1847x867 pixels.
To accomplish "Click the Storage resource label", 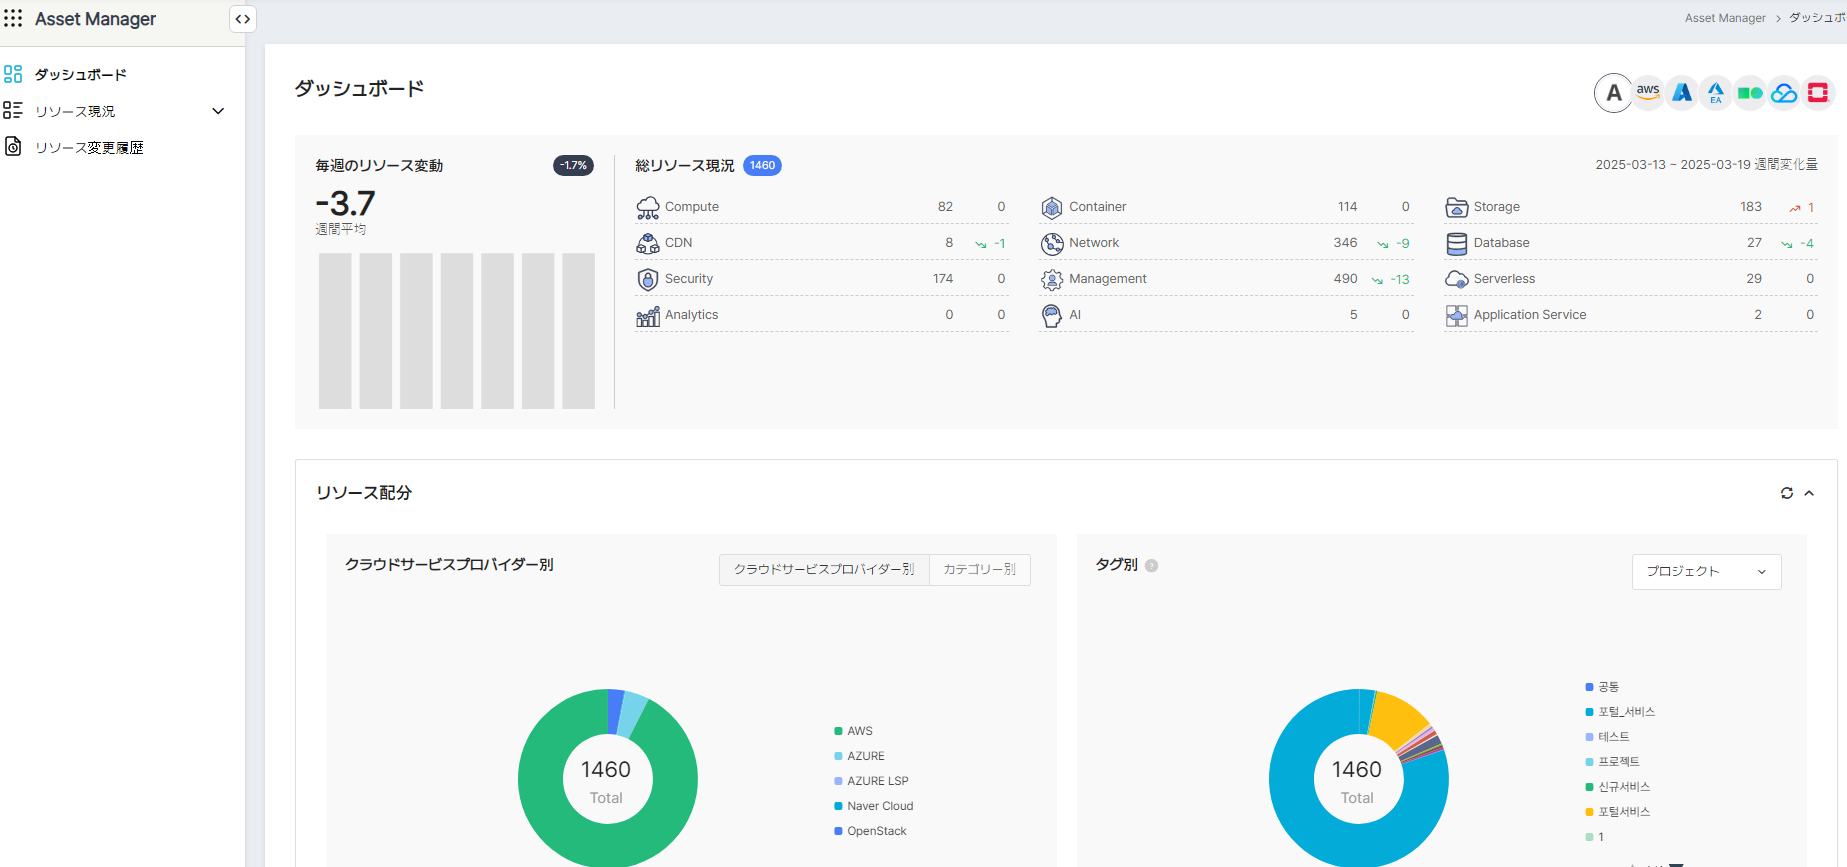I will point(1497,207).
